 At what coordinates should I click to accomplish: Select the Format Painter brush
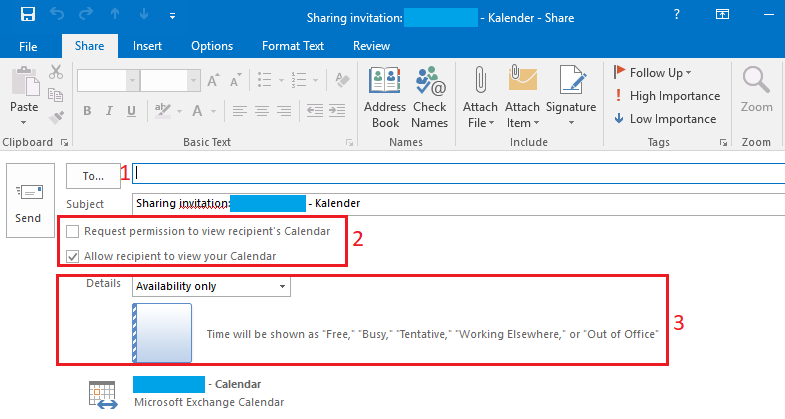point(56,117)
